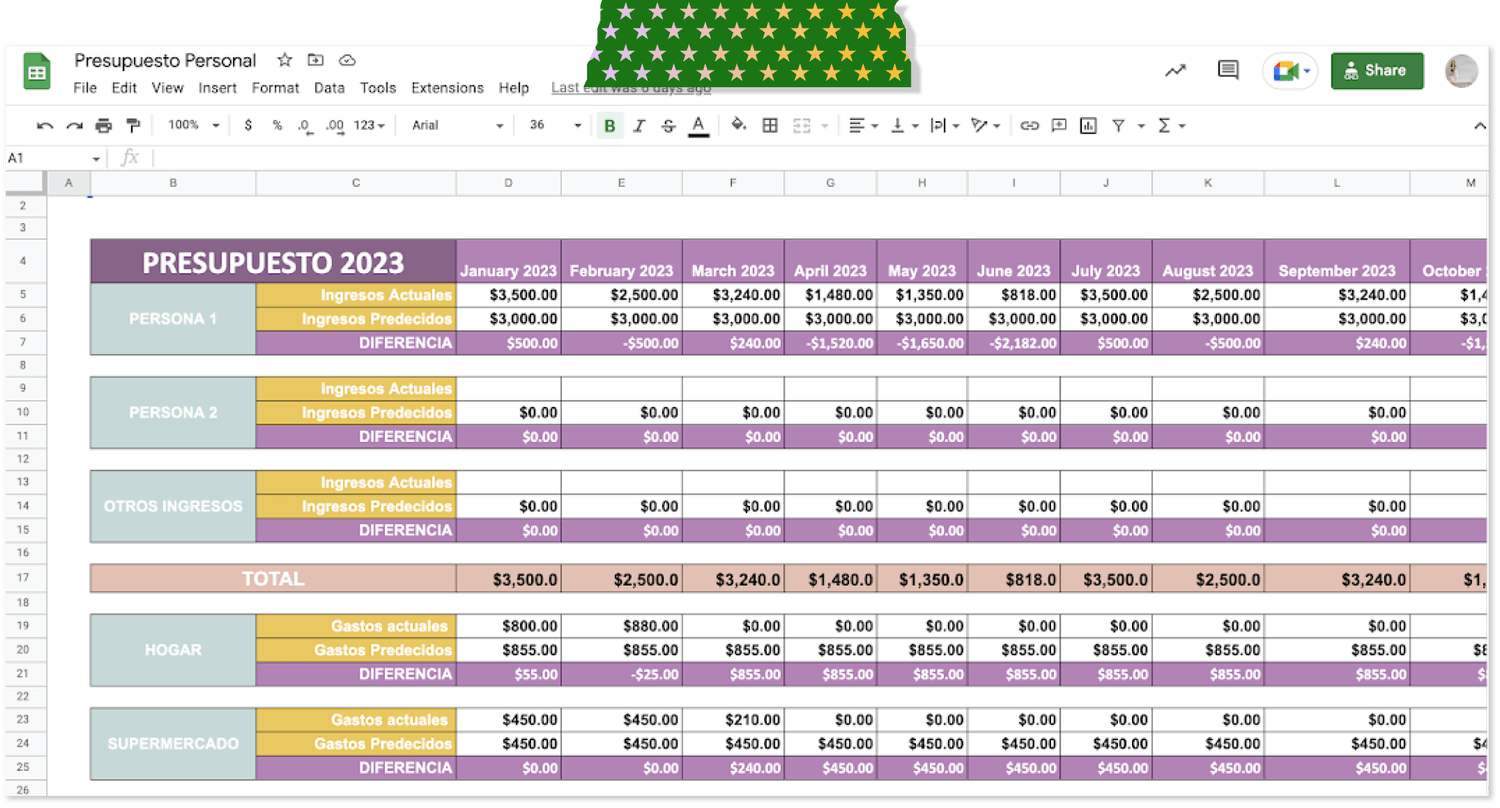The height and width of the screenshot is (808, 1500).
Task: Print the spreadsheet
Action: [104, 126]
